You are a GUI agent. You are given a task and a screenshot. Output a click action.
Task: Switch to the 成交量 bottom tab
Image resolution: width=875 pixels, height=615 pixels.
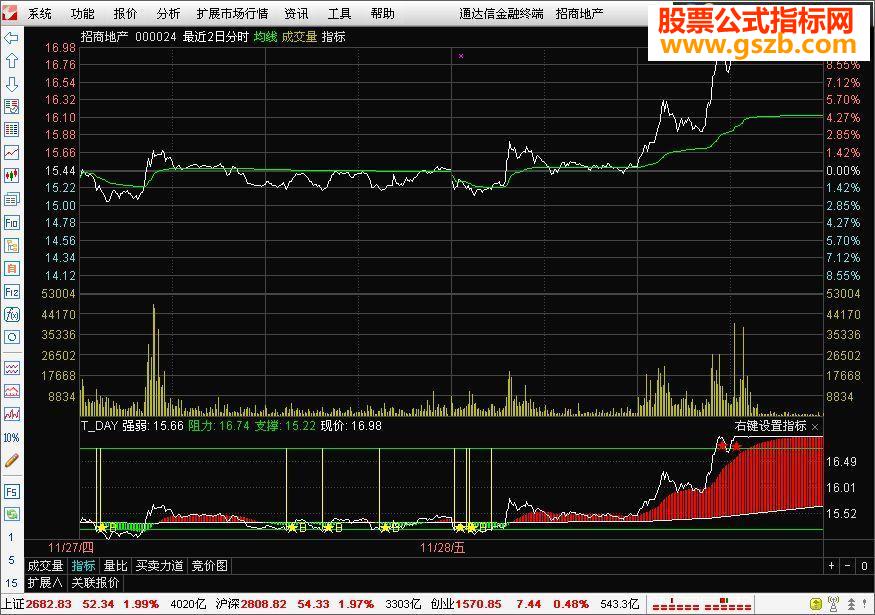tap(45, 566)
